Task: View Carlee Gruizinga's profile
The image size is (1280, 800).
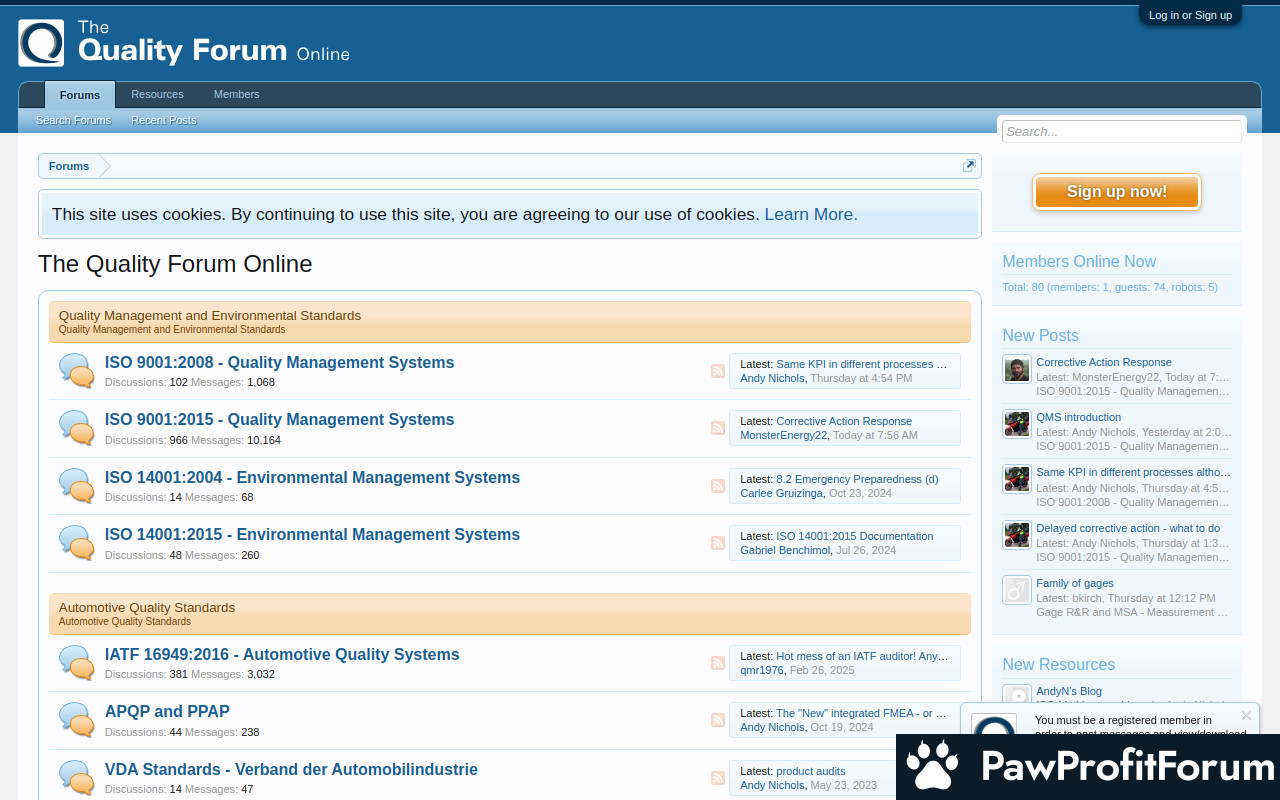Action: click(x=781, y=493)
